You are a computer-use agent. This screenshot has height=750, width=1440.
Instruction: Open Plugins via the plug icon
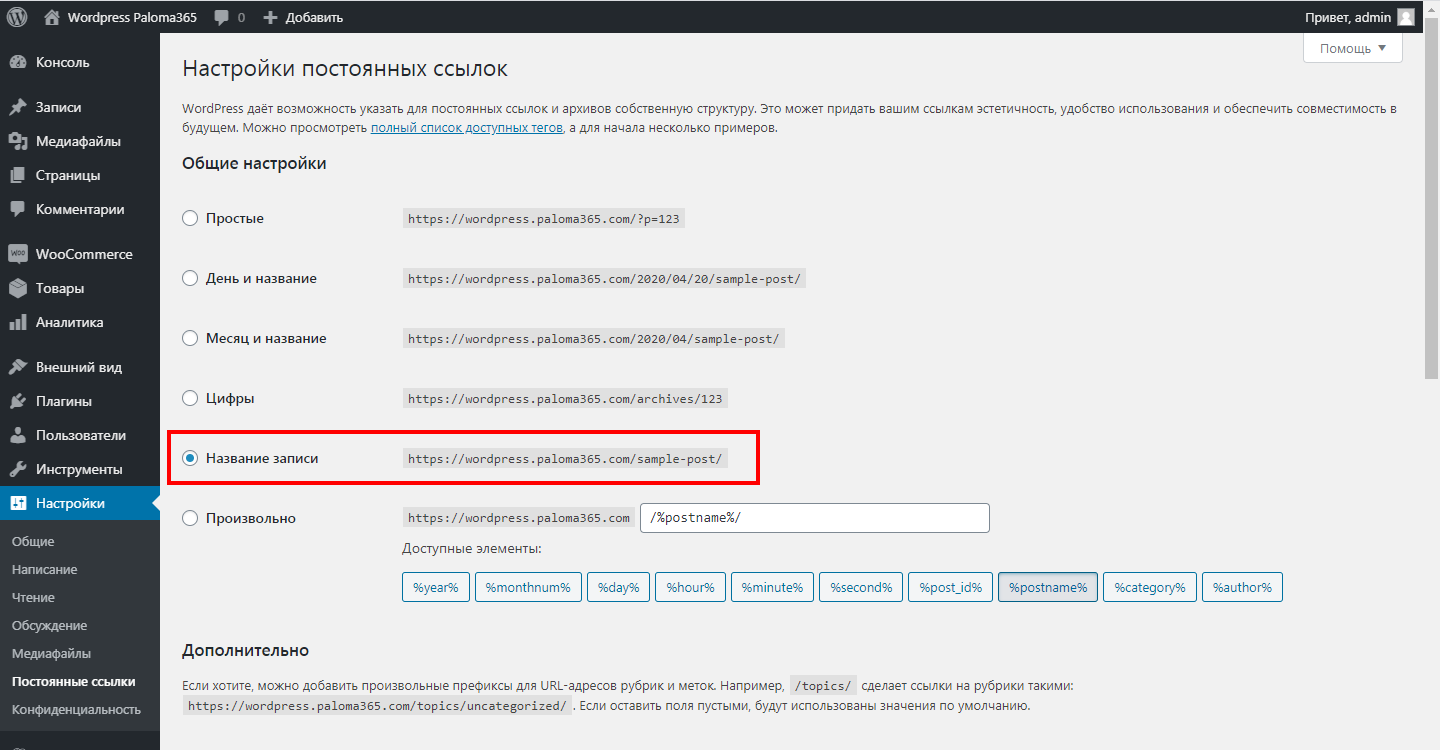pos(17,401)
